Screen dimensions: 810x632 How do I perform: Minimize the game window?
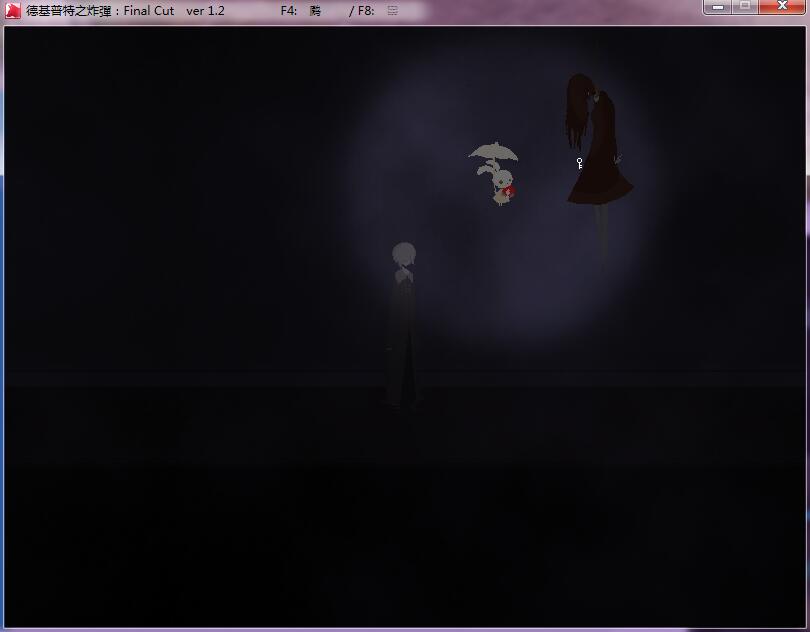point(718,7)
